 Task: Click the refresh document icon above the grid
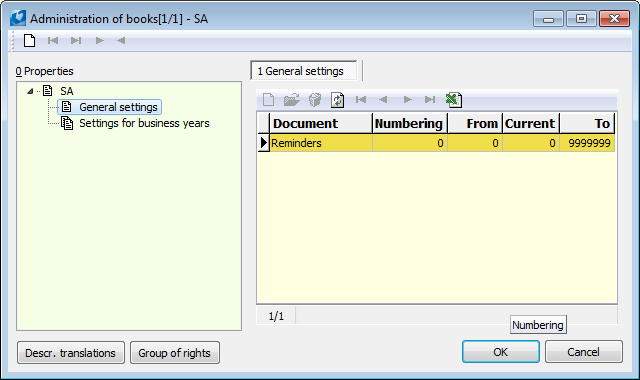(x=338, y=100)
